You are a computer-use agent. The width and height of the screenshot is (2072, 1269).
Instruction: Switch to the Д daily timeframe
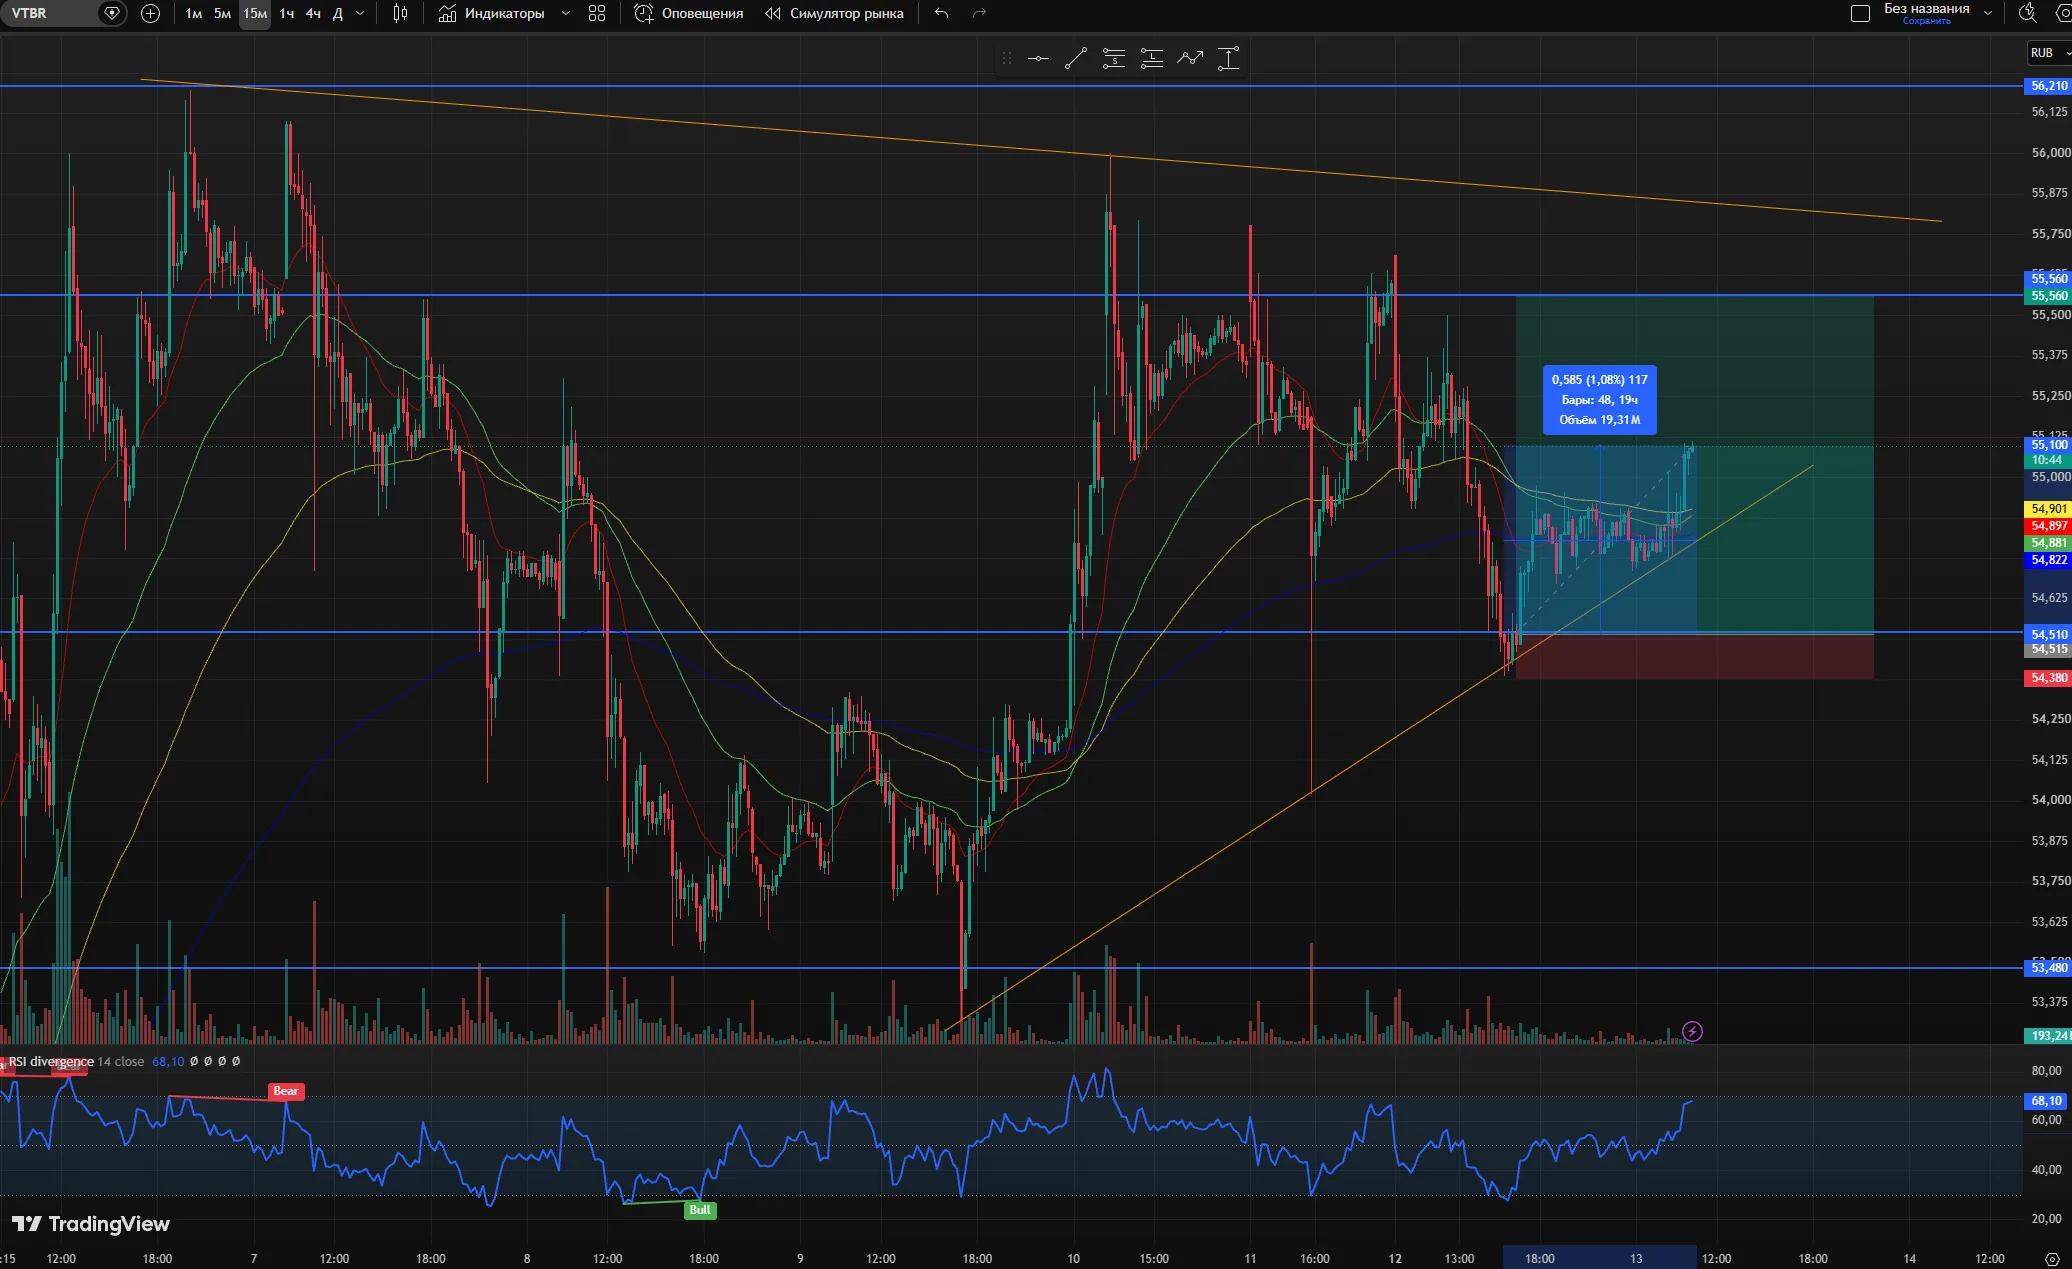338,14
